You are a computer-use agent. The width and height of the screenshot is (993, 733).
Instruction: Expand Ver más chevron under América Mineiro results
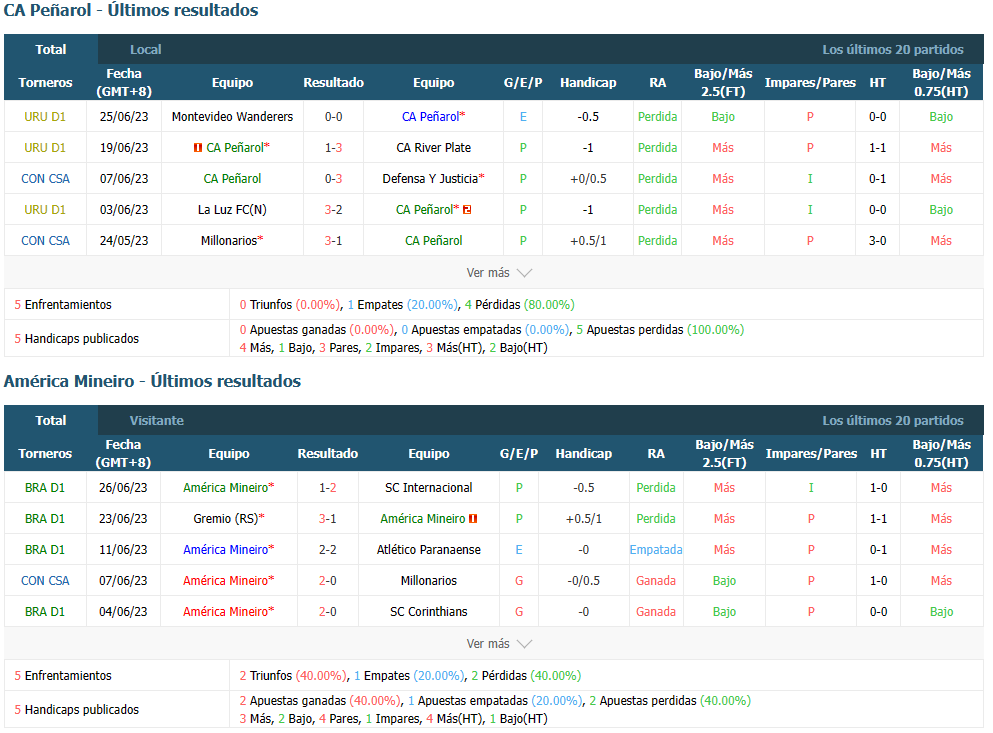coord(524,644)
